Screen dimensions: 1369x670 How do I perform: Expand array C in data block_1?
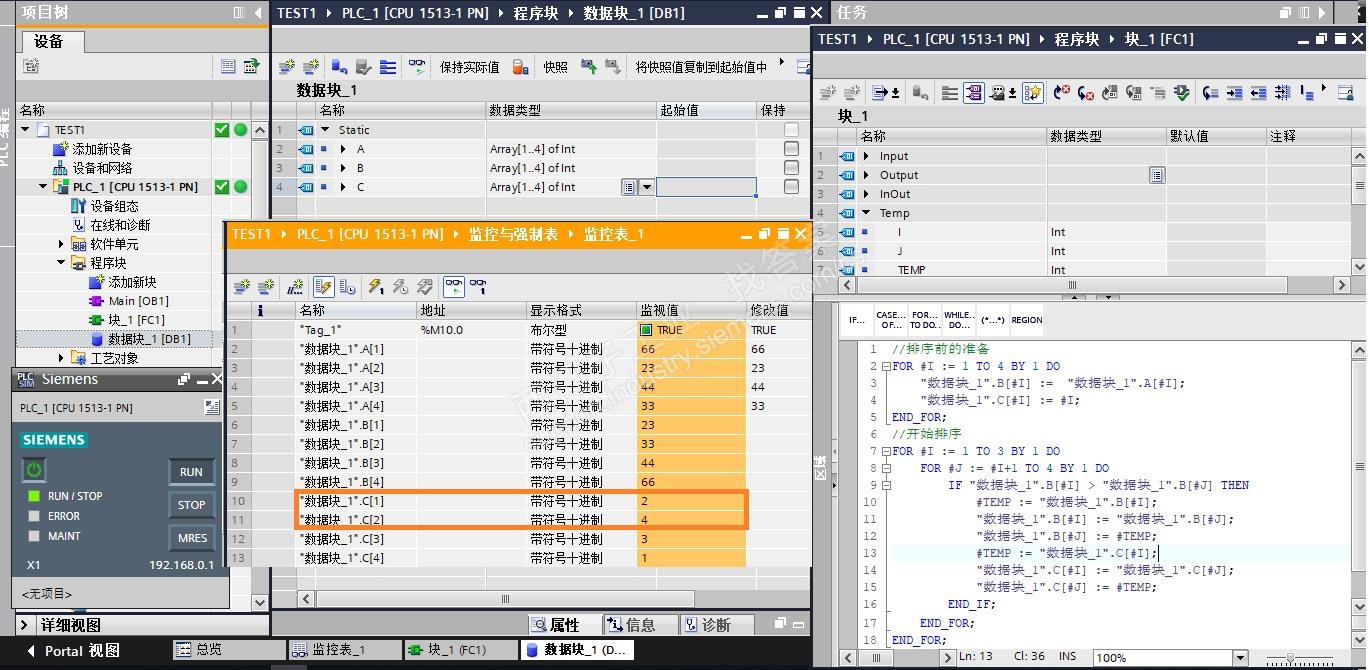(x=344, y=187)
